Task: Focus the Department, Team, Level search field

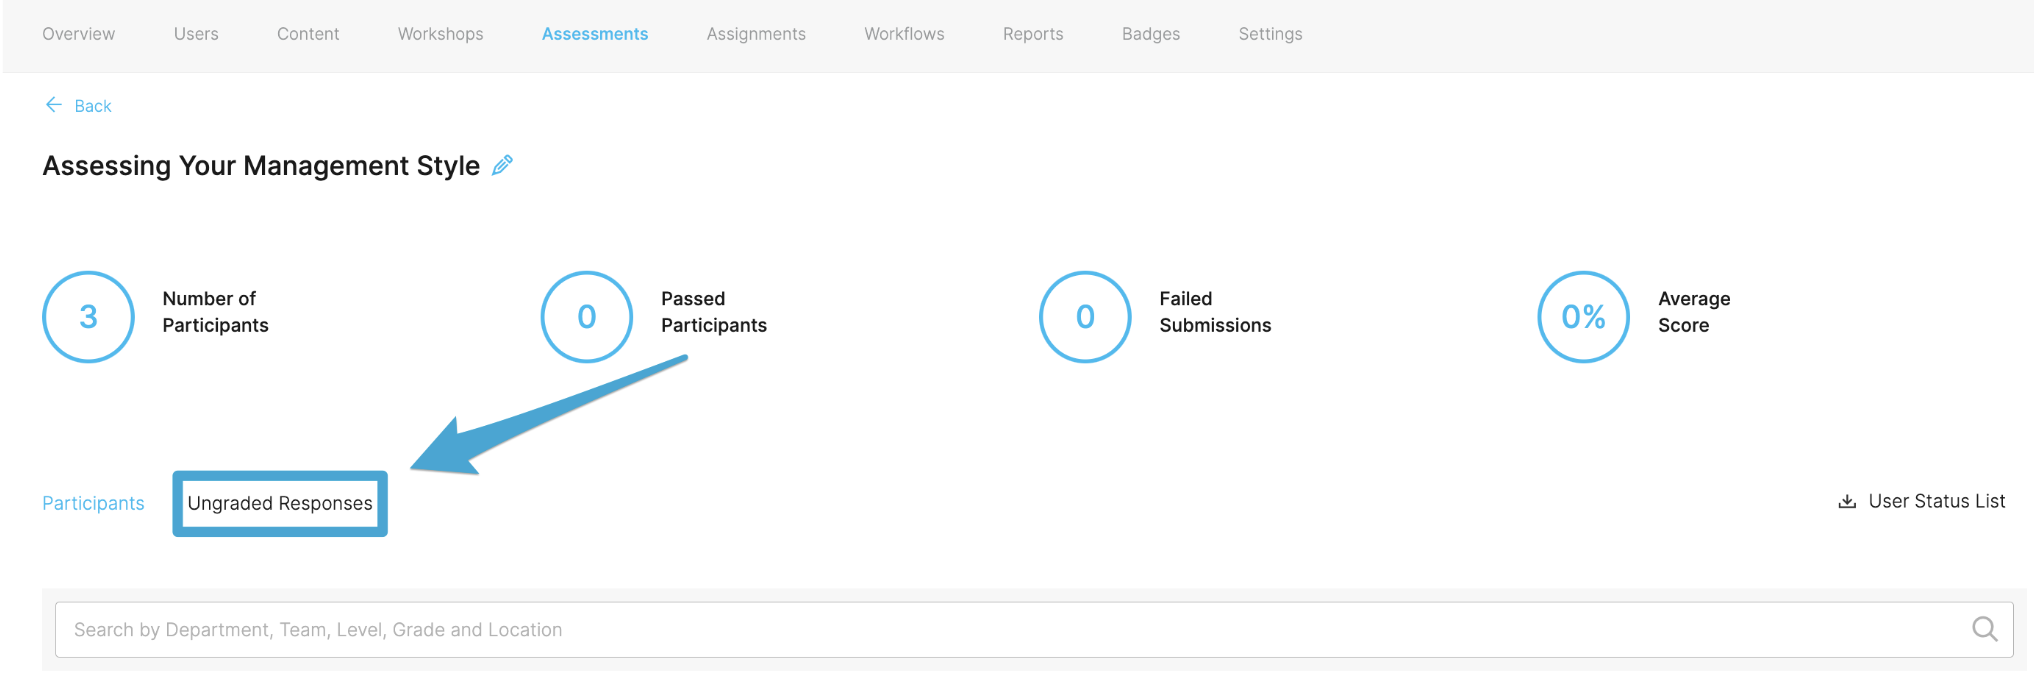Action: pos(1034,630)
